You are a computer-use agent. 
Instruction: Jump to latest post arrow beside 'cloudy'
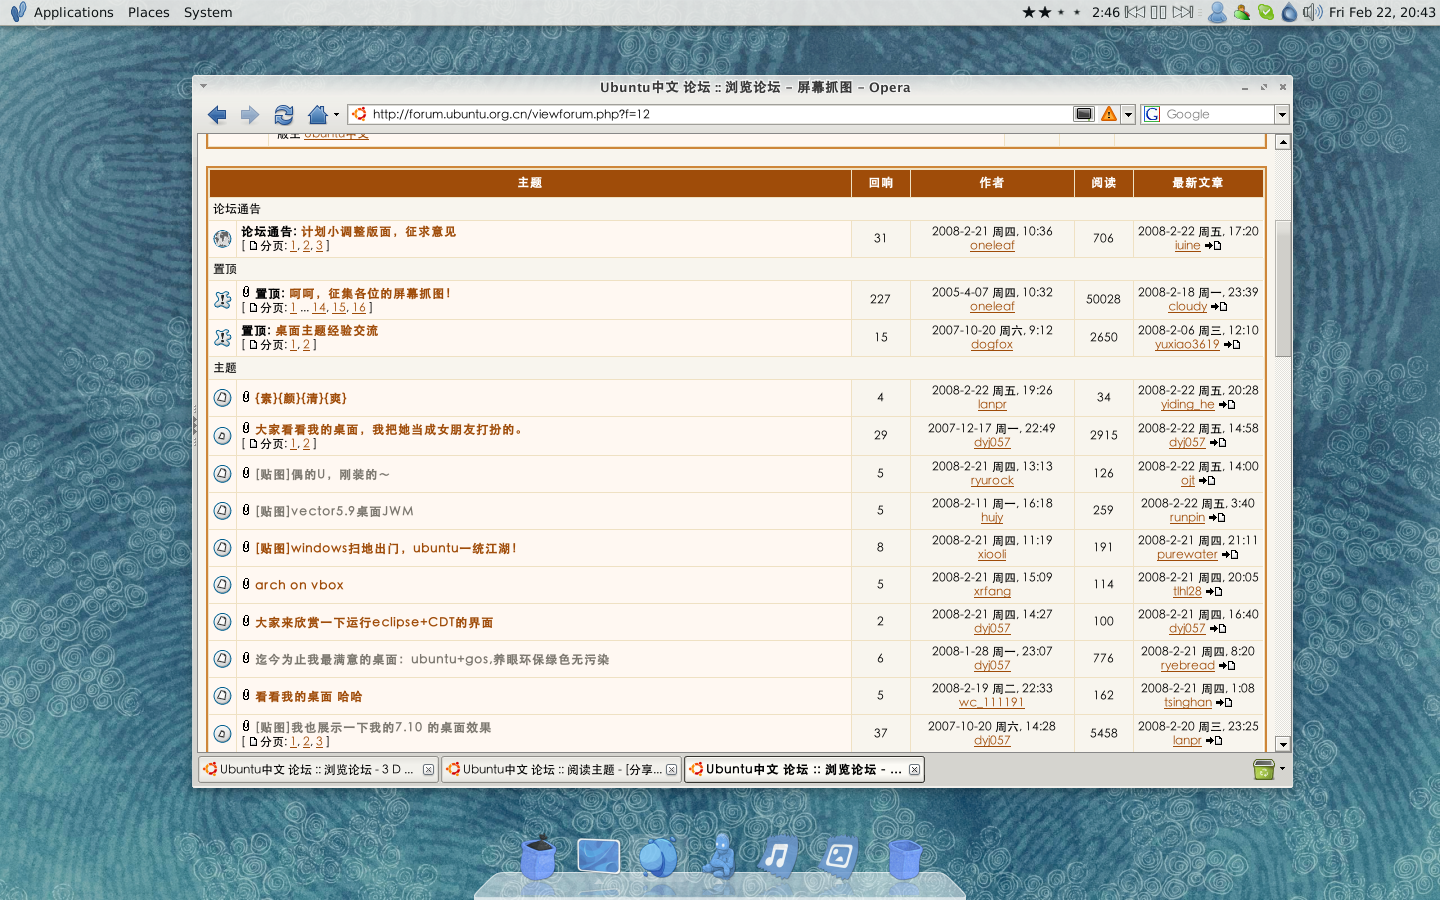1219,307
